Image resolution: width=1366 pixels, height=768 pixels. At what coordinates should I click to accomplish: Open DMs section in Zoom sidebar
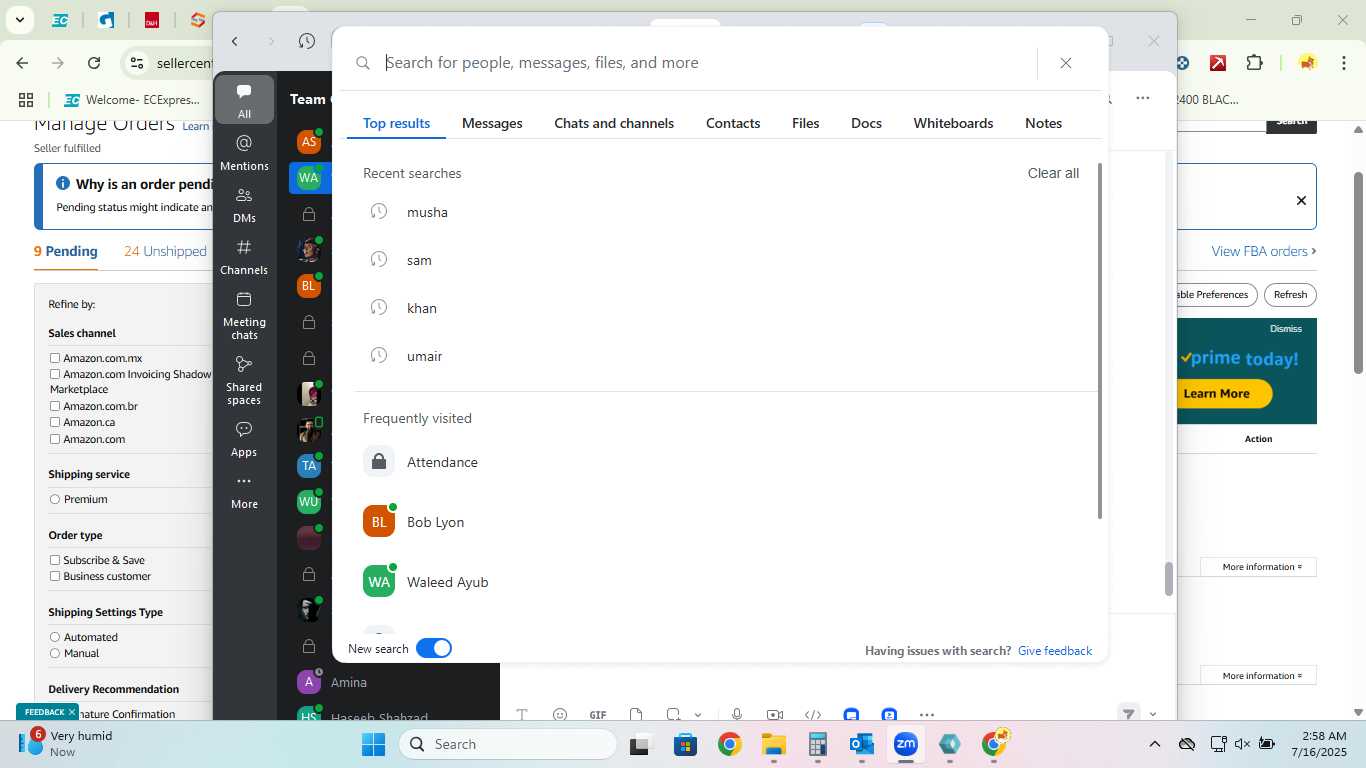tap(244, 204)
